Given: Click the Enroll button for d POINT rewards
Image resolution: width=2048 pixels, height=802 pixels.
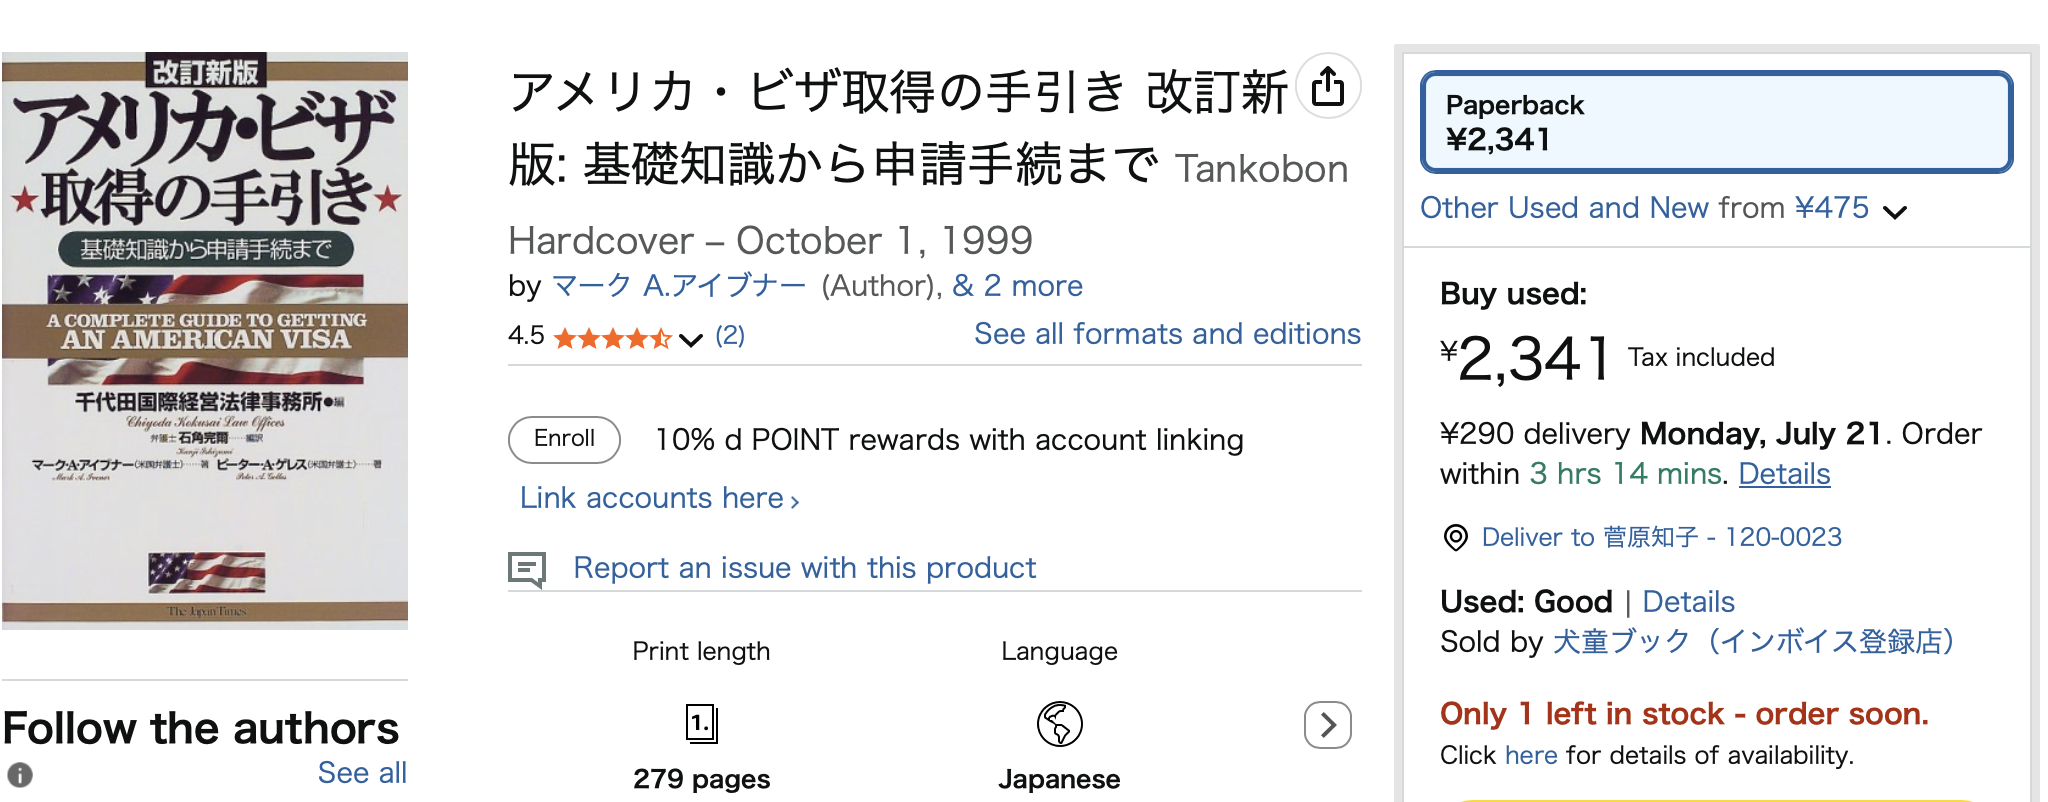Looking at the screenshot, I should (x=563, y=439).
